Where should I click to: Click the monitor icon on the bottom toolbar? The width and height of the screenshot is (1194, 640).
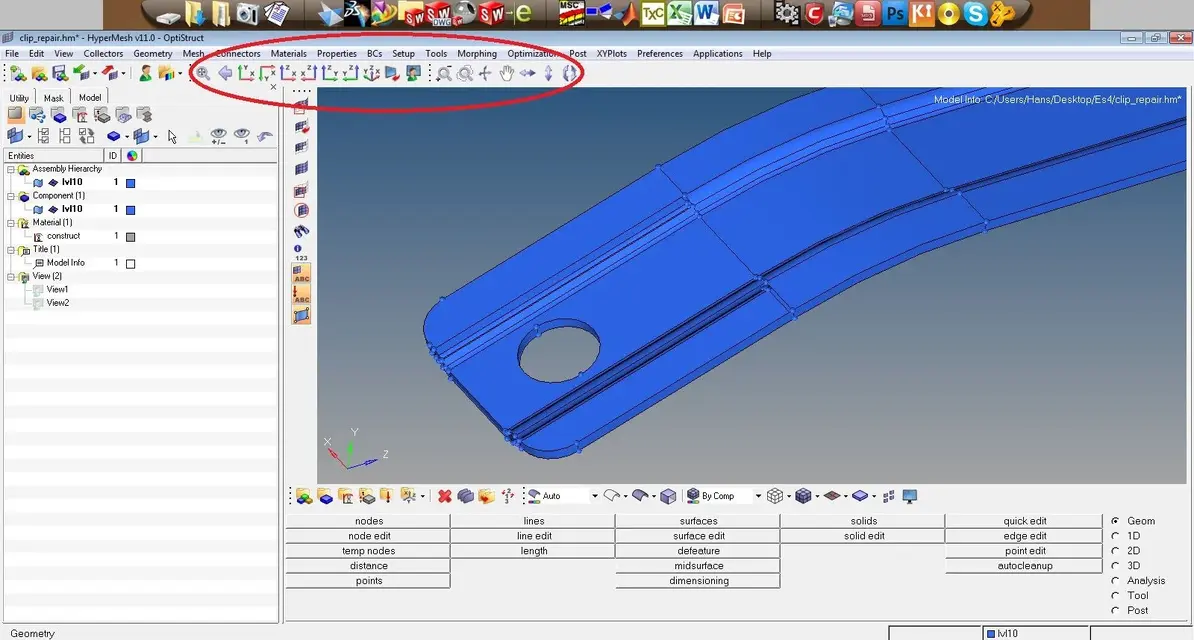[x=909, y=496]
